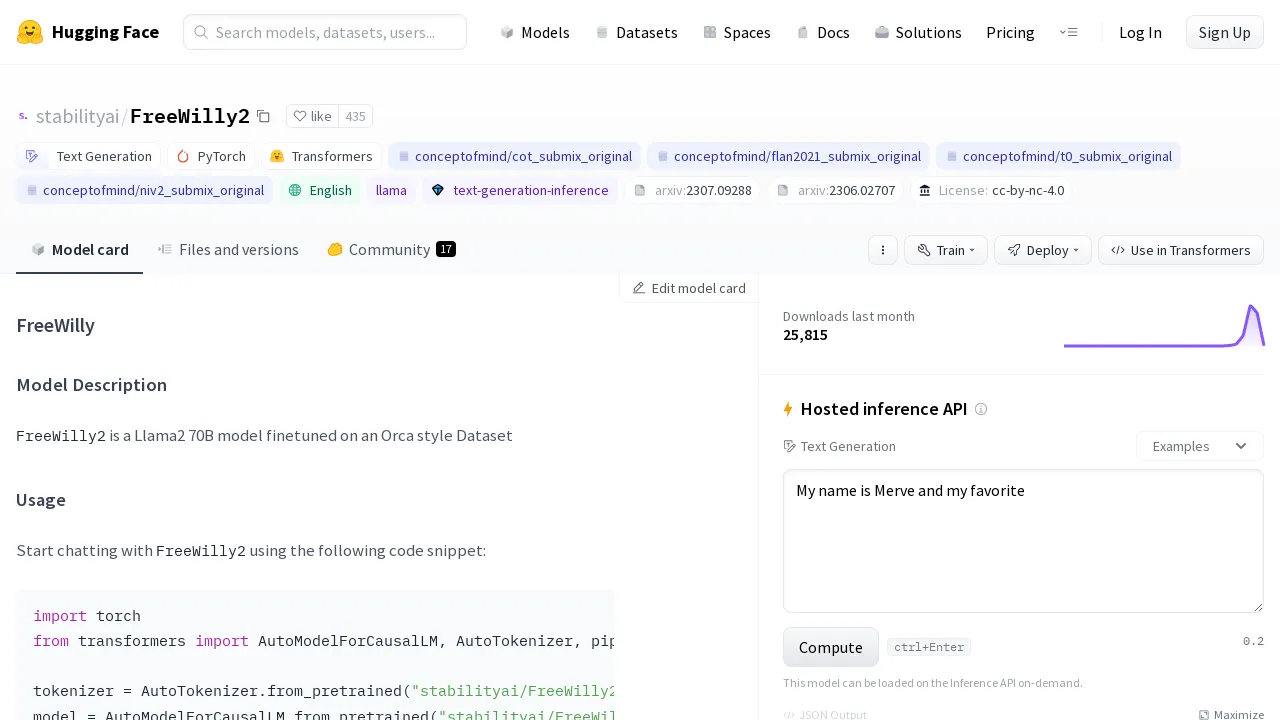Screen dimensions: 1280x720
Task: Click the Model Description heading
Action: click(x=92, y=385)
